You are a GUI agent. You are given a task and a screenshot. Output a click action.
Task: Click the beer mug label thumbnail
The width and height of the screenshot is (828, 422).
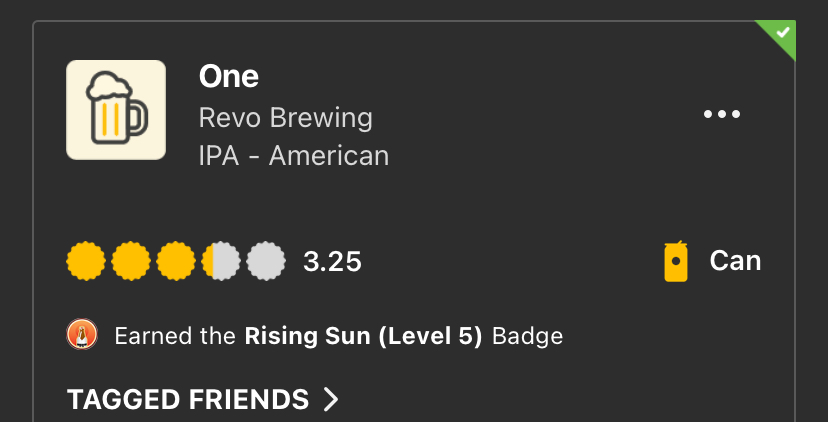click(116, 110)
